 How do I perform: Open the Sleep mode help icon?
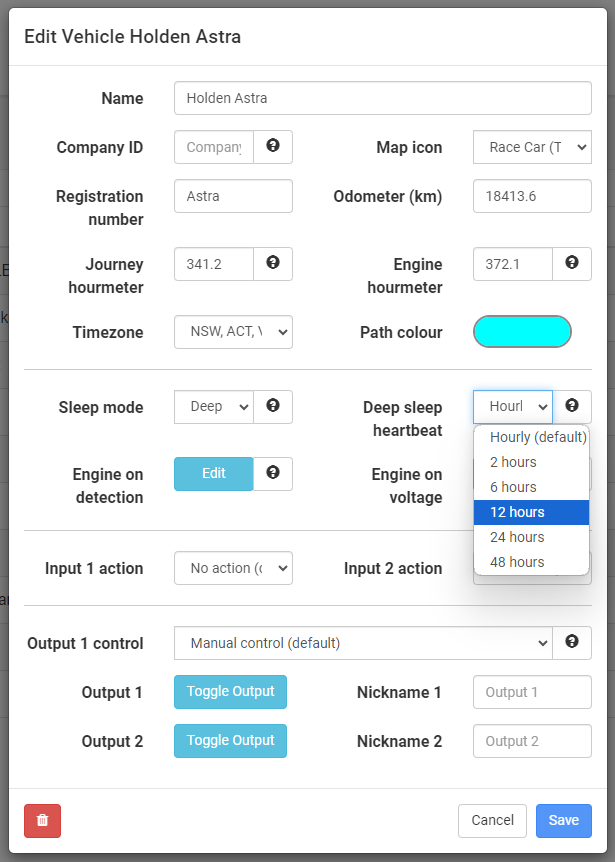pos(273,406)
